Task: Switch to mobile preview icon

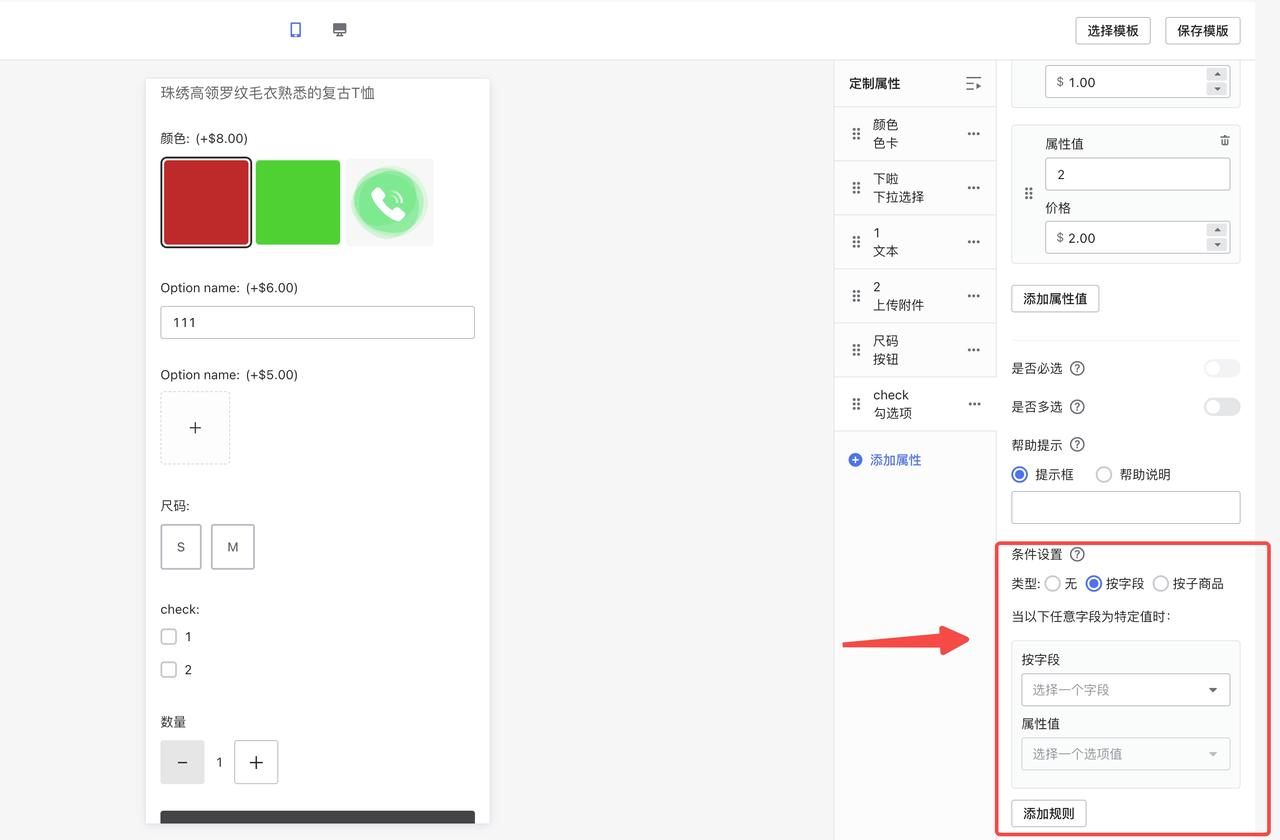Action: coord(296,30)
